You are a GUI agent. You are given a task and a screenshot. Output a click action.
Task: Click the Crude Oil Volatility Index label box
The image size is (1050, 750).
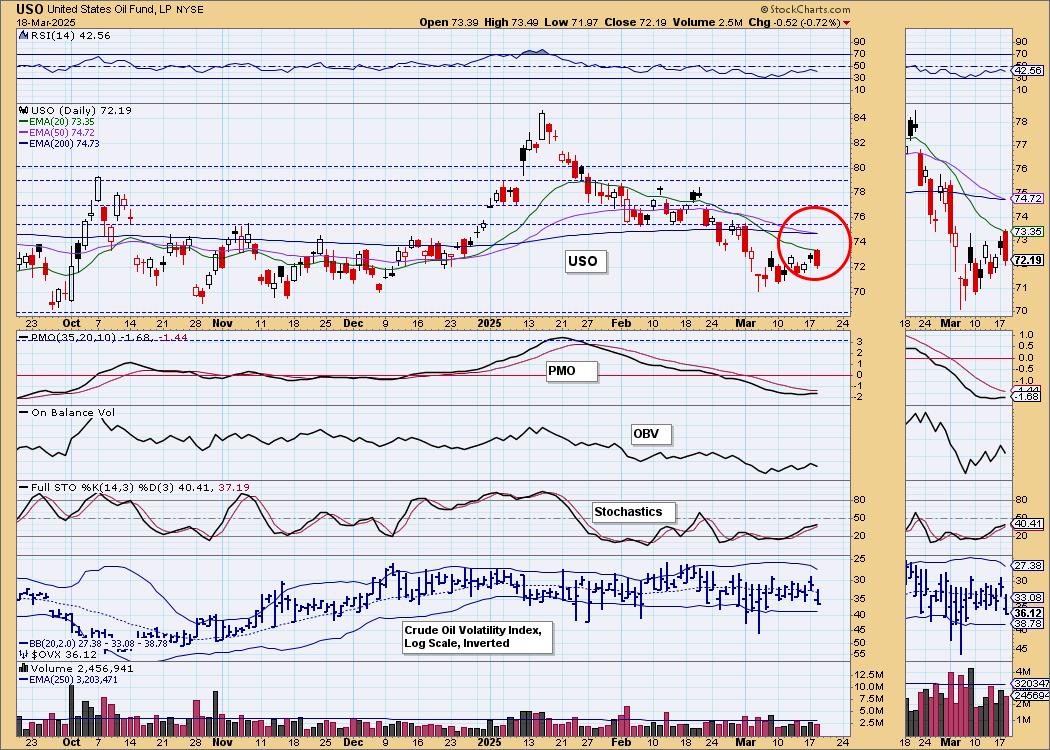pos(477,638)
